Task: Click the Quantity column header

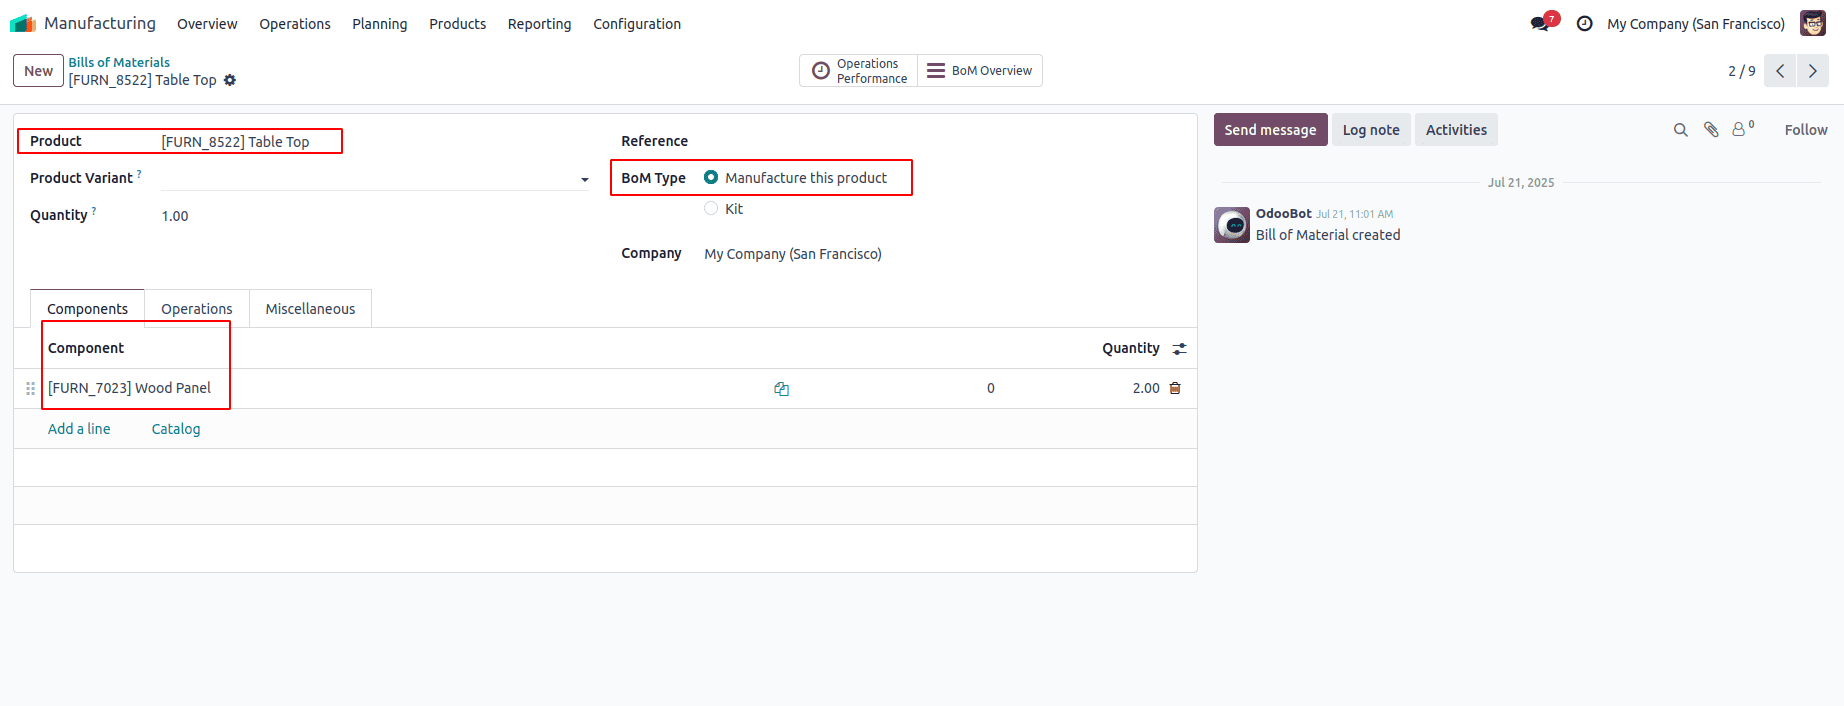Action: (1131, 348)
